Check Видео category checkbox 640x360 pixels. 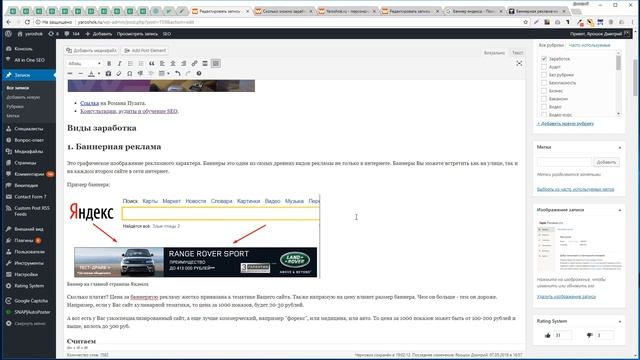(x=544, y=107)
